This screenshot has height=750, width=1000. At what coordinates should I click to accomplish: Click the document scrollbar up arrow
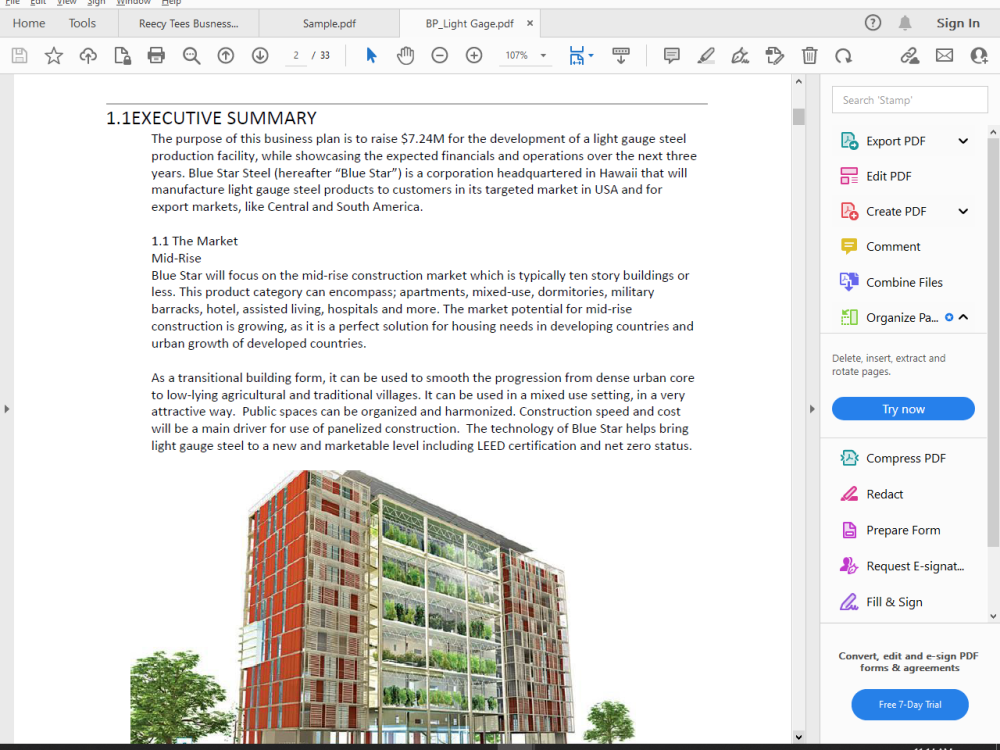pos(798,82)
